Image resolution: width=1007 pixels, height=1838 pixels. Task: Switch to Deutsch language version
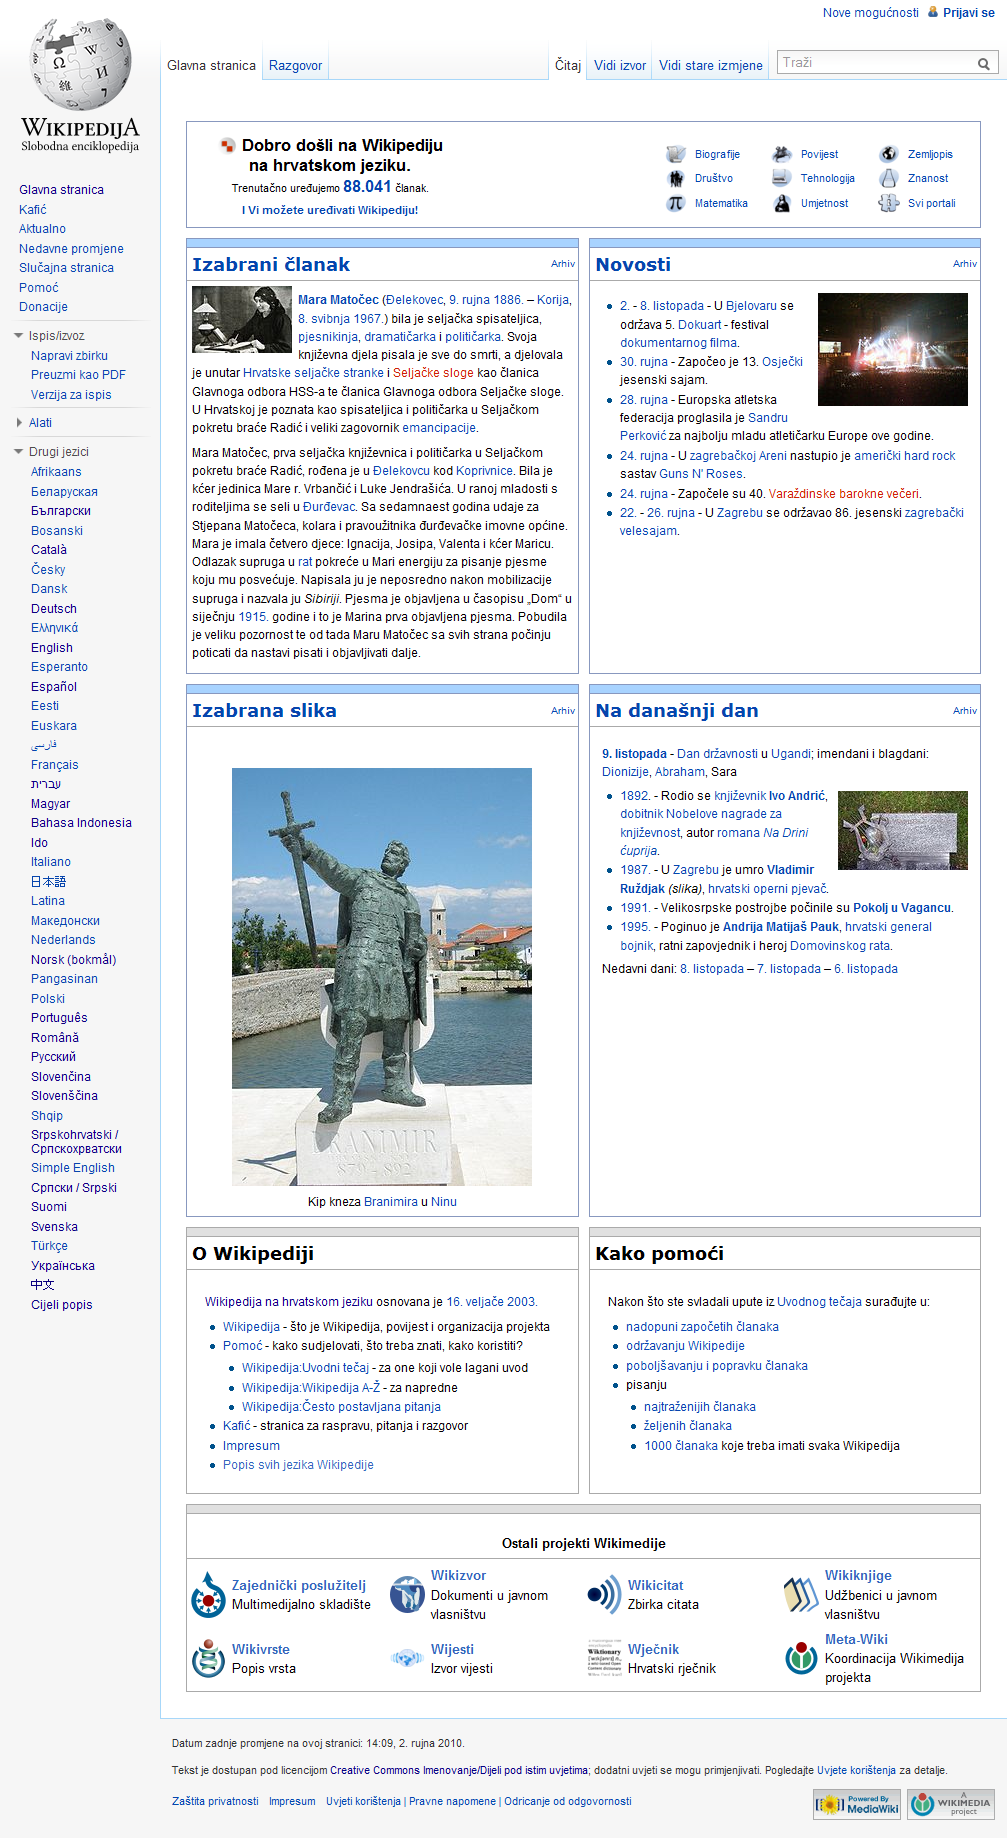pyautogui.click(x=54, y=609)
